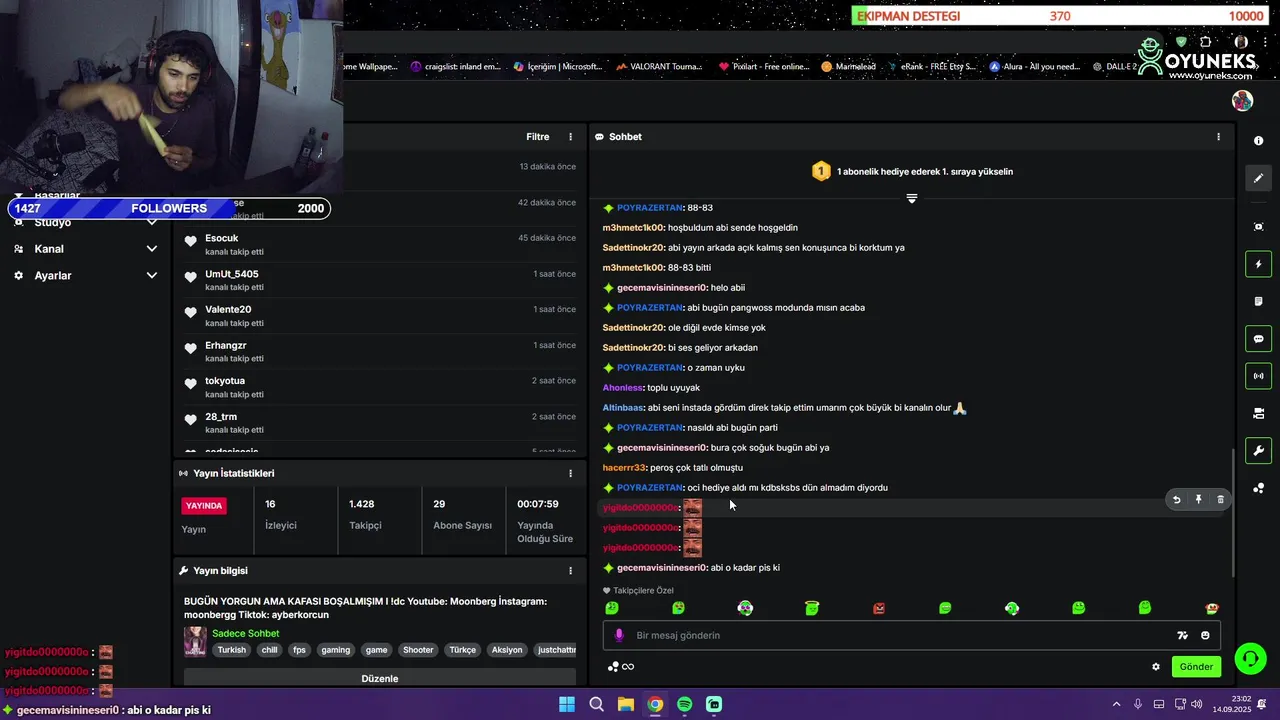Click the Gönder send button

tap(1196, 667)
